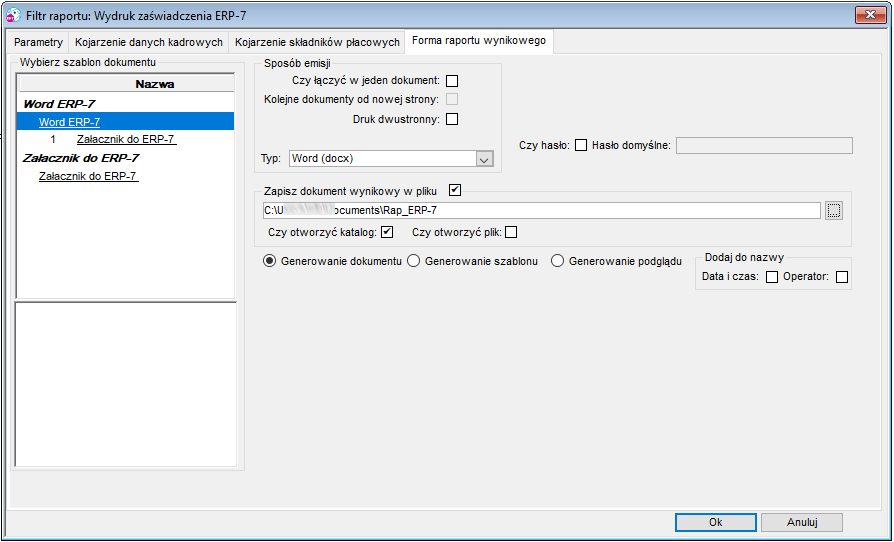Tick the Data i czas checkbox
The height and width of the screenshot is (542, 894).
(771, 277)
